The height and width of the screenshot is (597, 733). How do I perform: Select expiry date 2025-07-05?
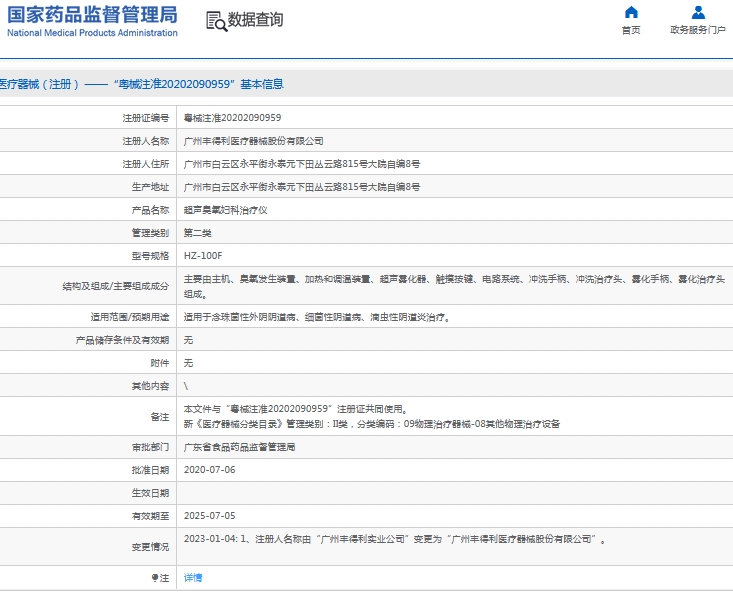pyautogui.click(x=209, y=516)
